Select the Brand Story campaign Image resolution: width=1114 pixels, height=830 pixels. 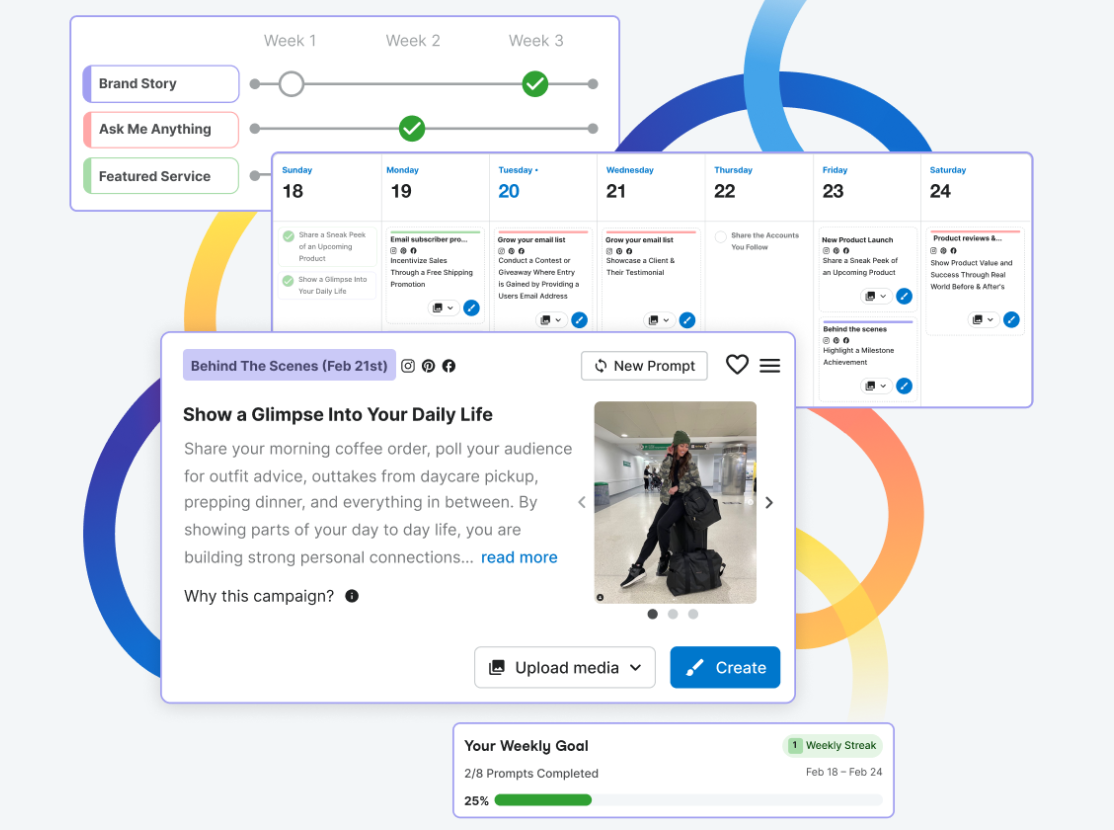coord(161,84)
